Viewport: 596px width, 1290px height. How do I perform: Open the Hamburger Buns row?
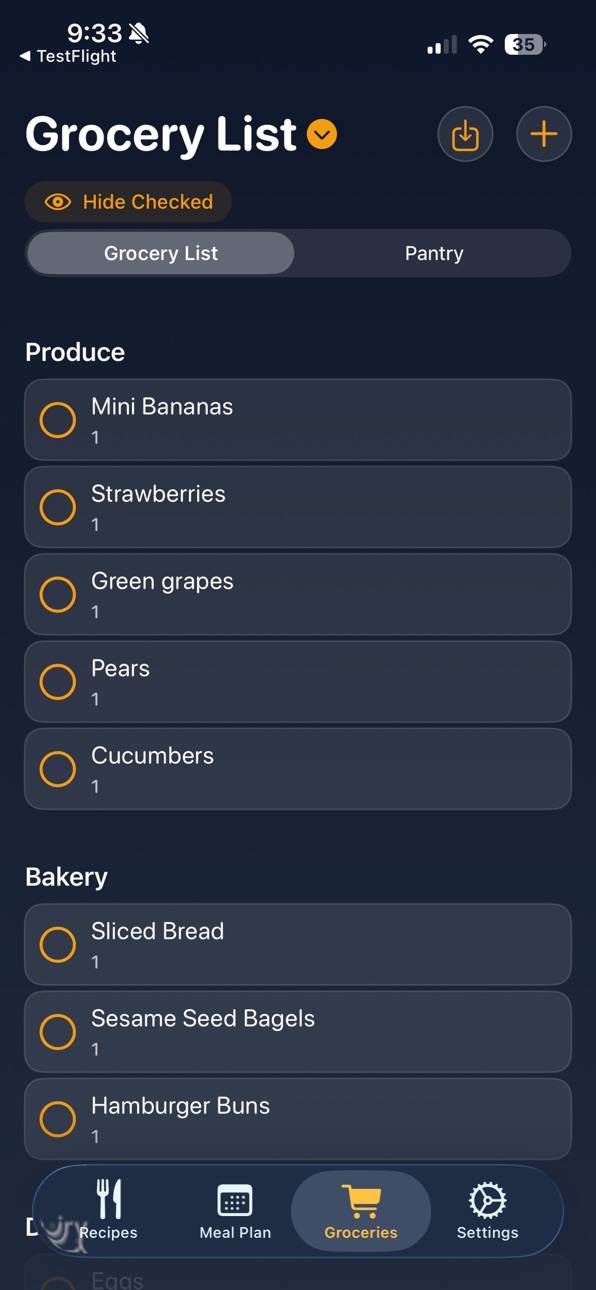(298, 1118)
